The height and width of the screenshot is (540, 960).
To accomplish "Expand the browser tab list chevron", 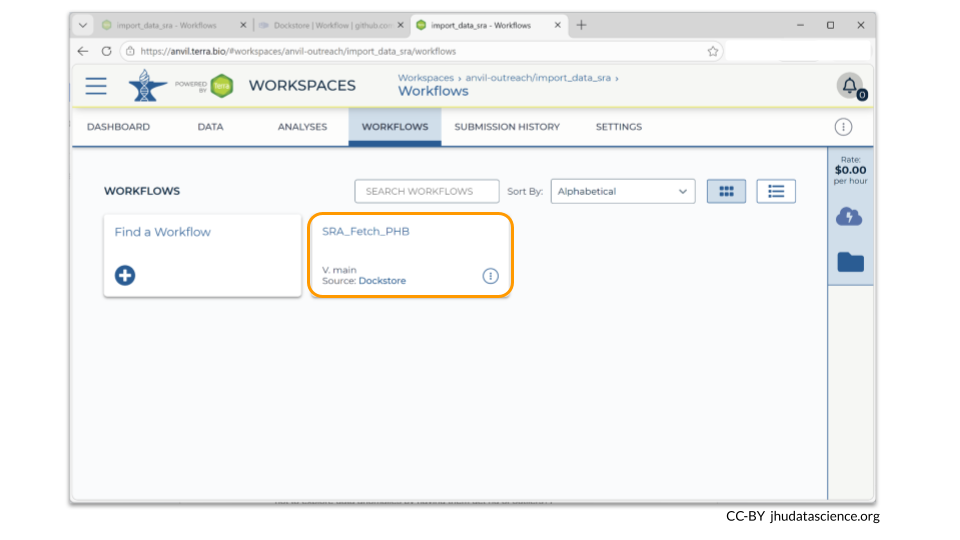I will tap(83, 25).
